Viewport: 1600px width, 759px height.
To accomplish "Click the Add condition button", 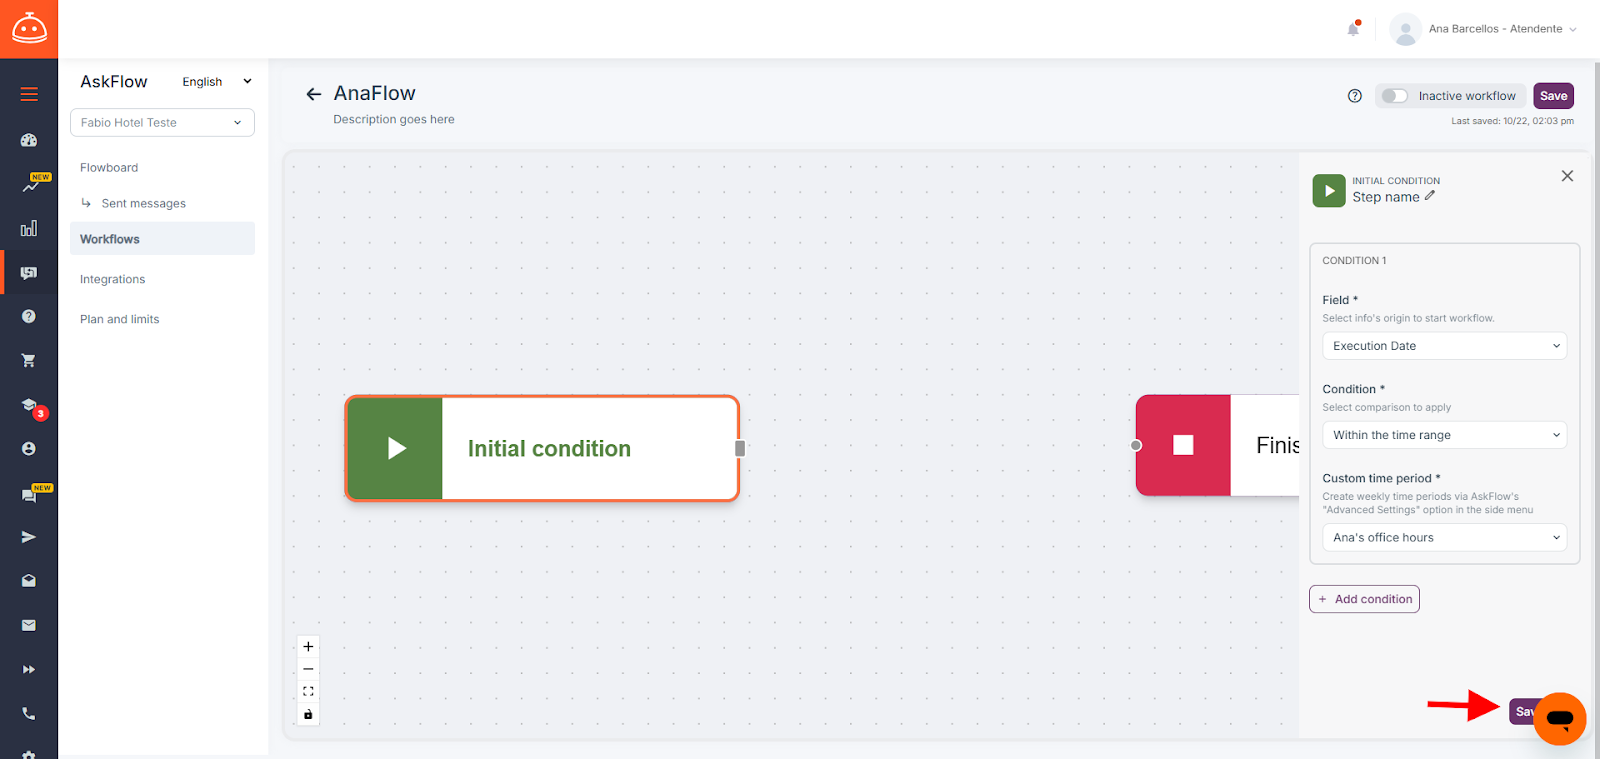I will coord(1364,599).
